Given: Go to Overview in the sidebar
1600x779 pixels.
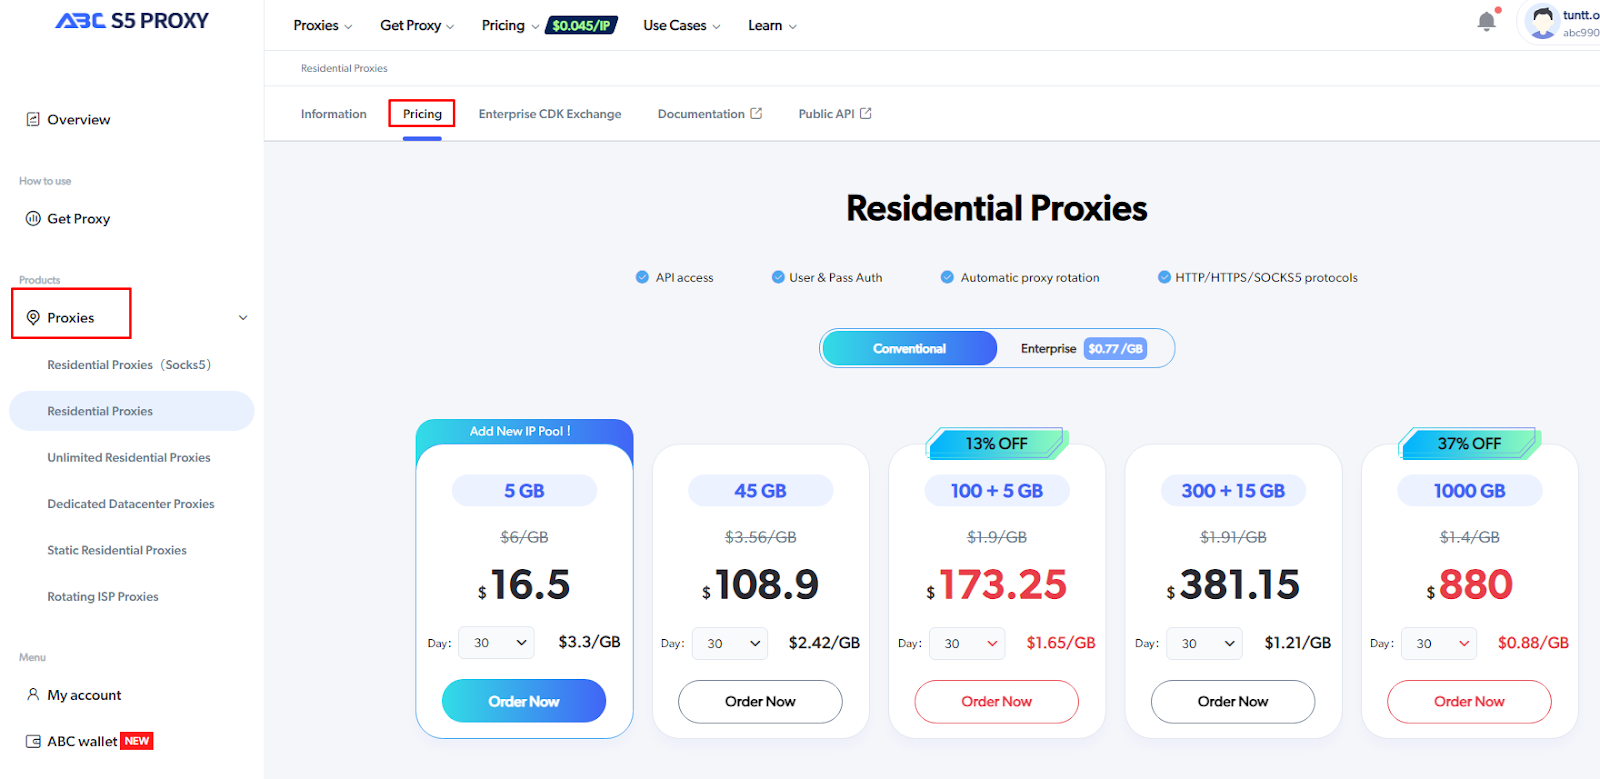Looking at the screenshot, I should (x=79, y=119).
